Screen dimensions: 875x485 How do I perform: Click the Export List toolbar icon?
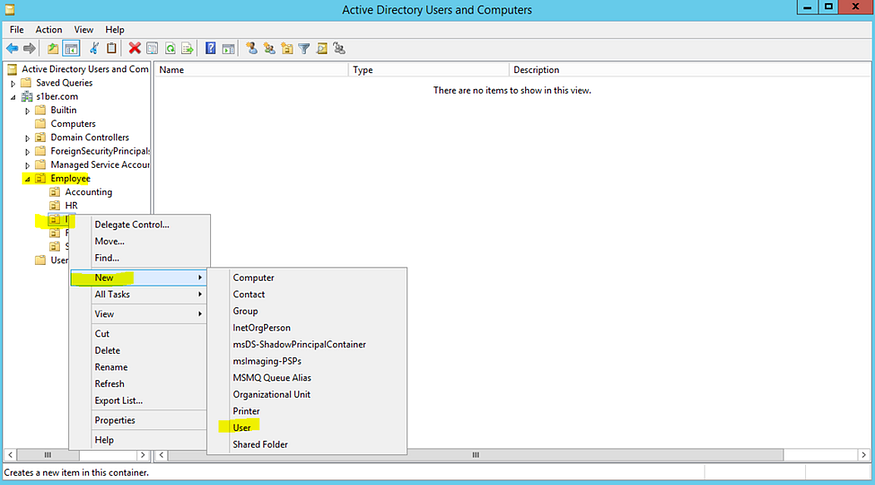point(188,49)
